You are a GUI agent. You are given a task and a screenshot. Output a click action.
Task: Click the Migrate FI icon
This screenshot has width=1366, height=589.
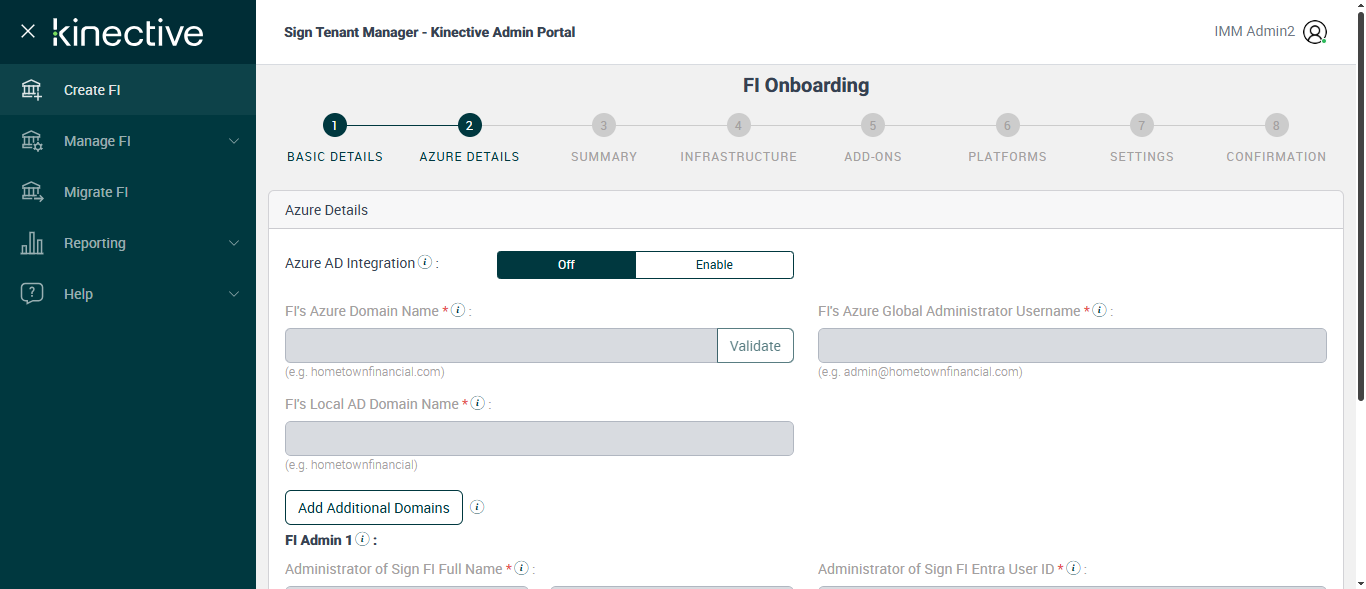(x=32, y=192)
